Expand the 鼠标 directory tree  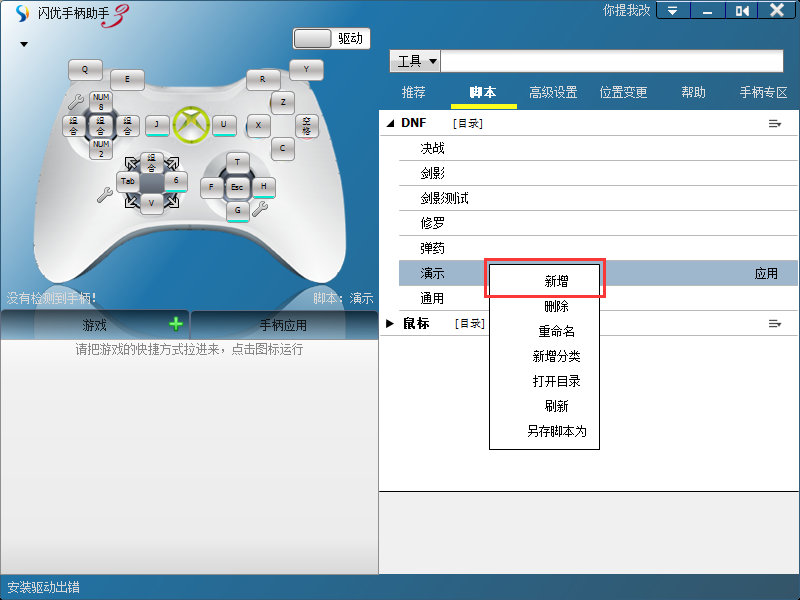point(390,323)
